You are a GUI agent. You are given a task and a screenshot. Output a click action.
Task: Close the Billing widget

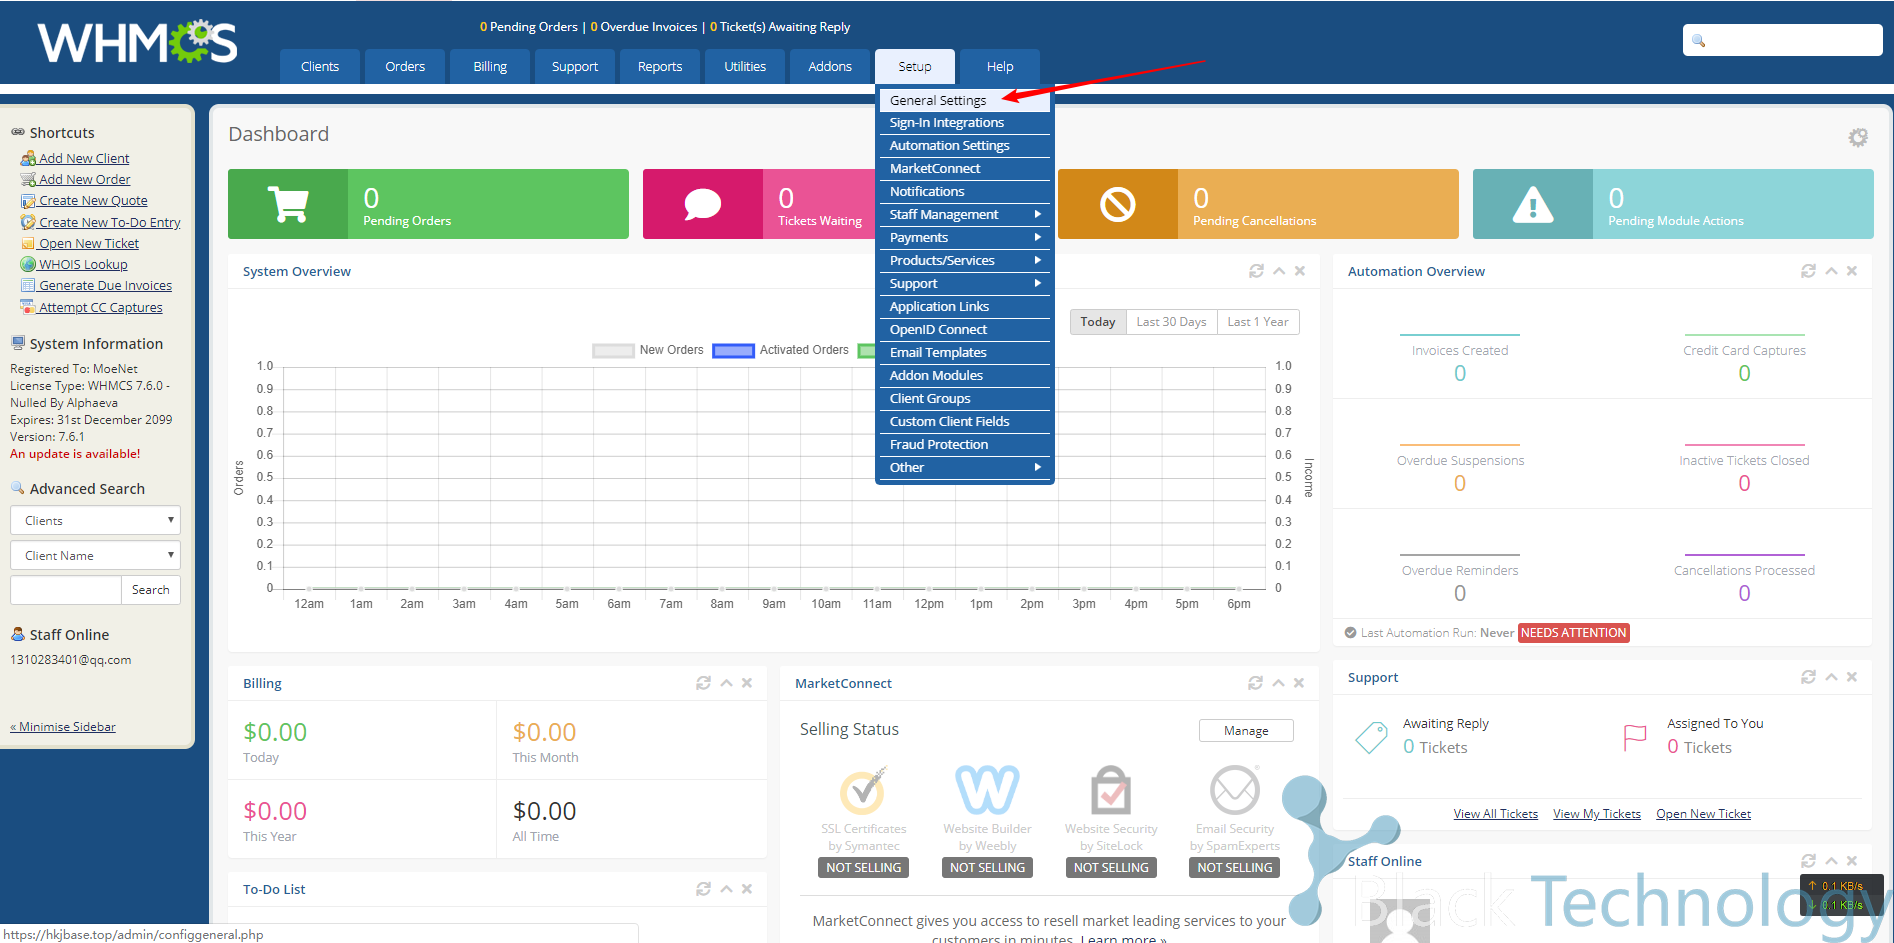click(747, 683)
